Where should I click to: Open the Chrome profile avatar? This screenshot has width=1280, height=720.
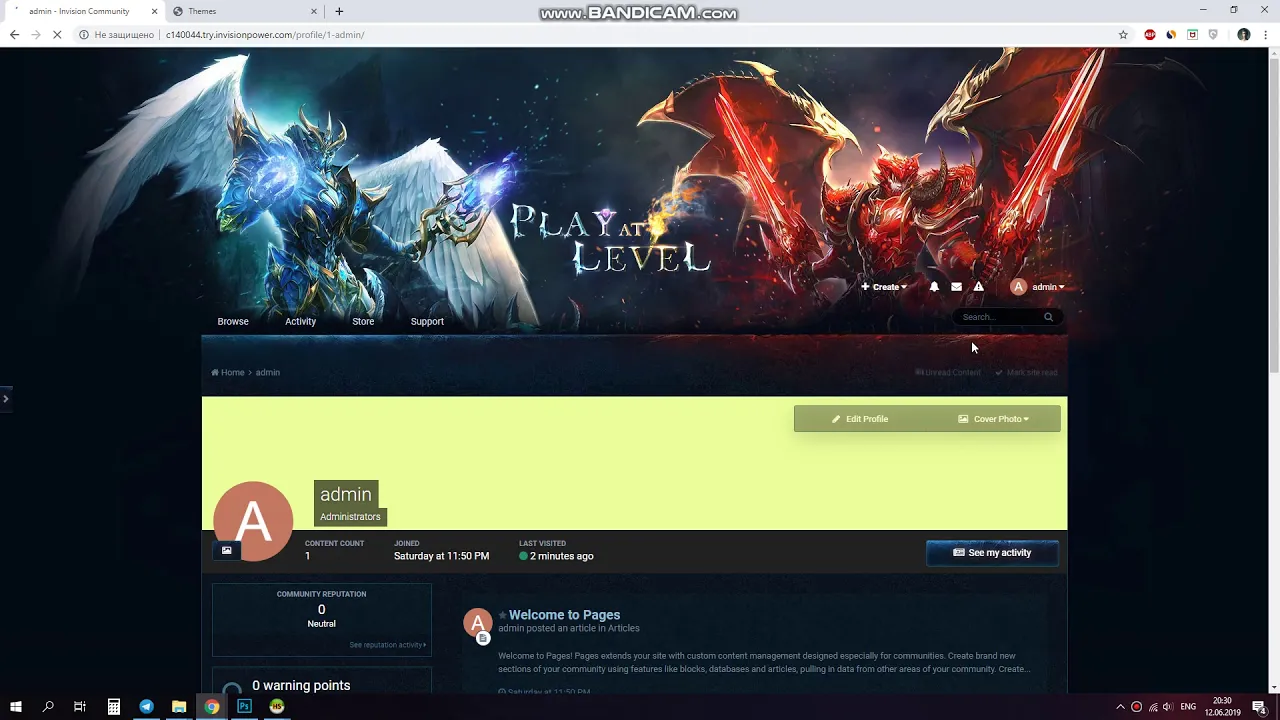(x=1244, y=35)
